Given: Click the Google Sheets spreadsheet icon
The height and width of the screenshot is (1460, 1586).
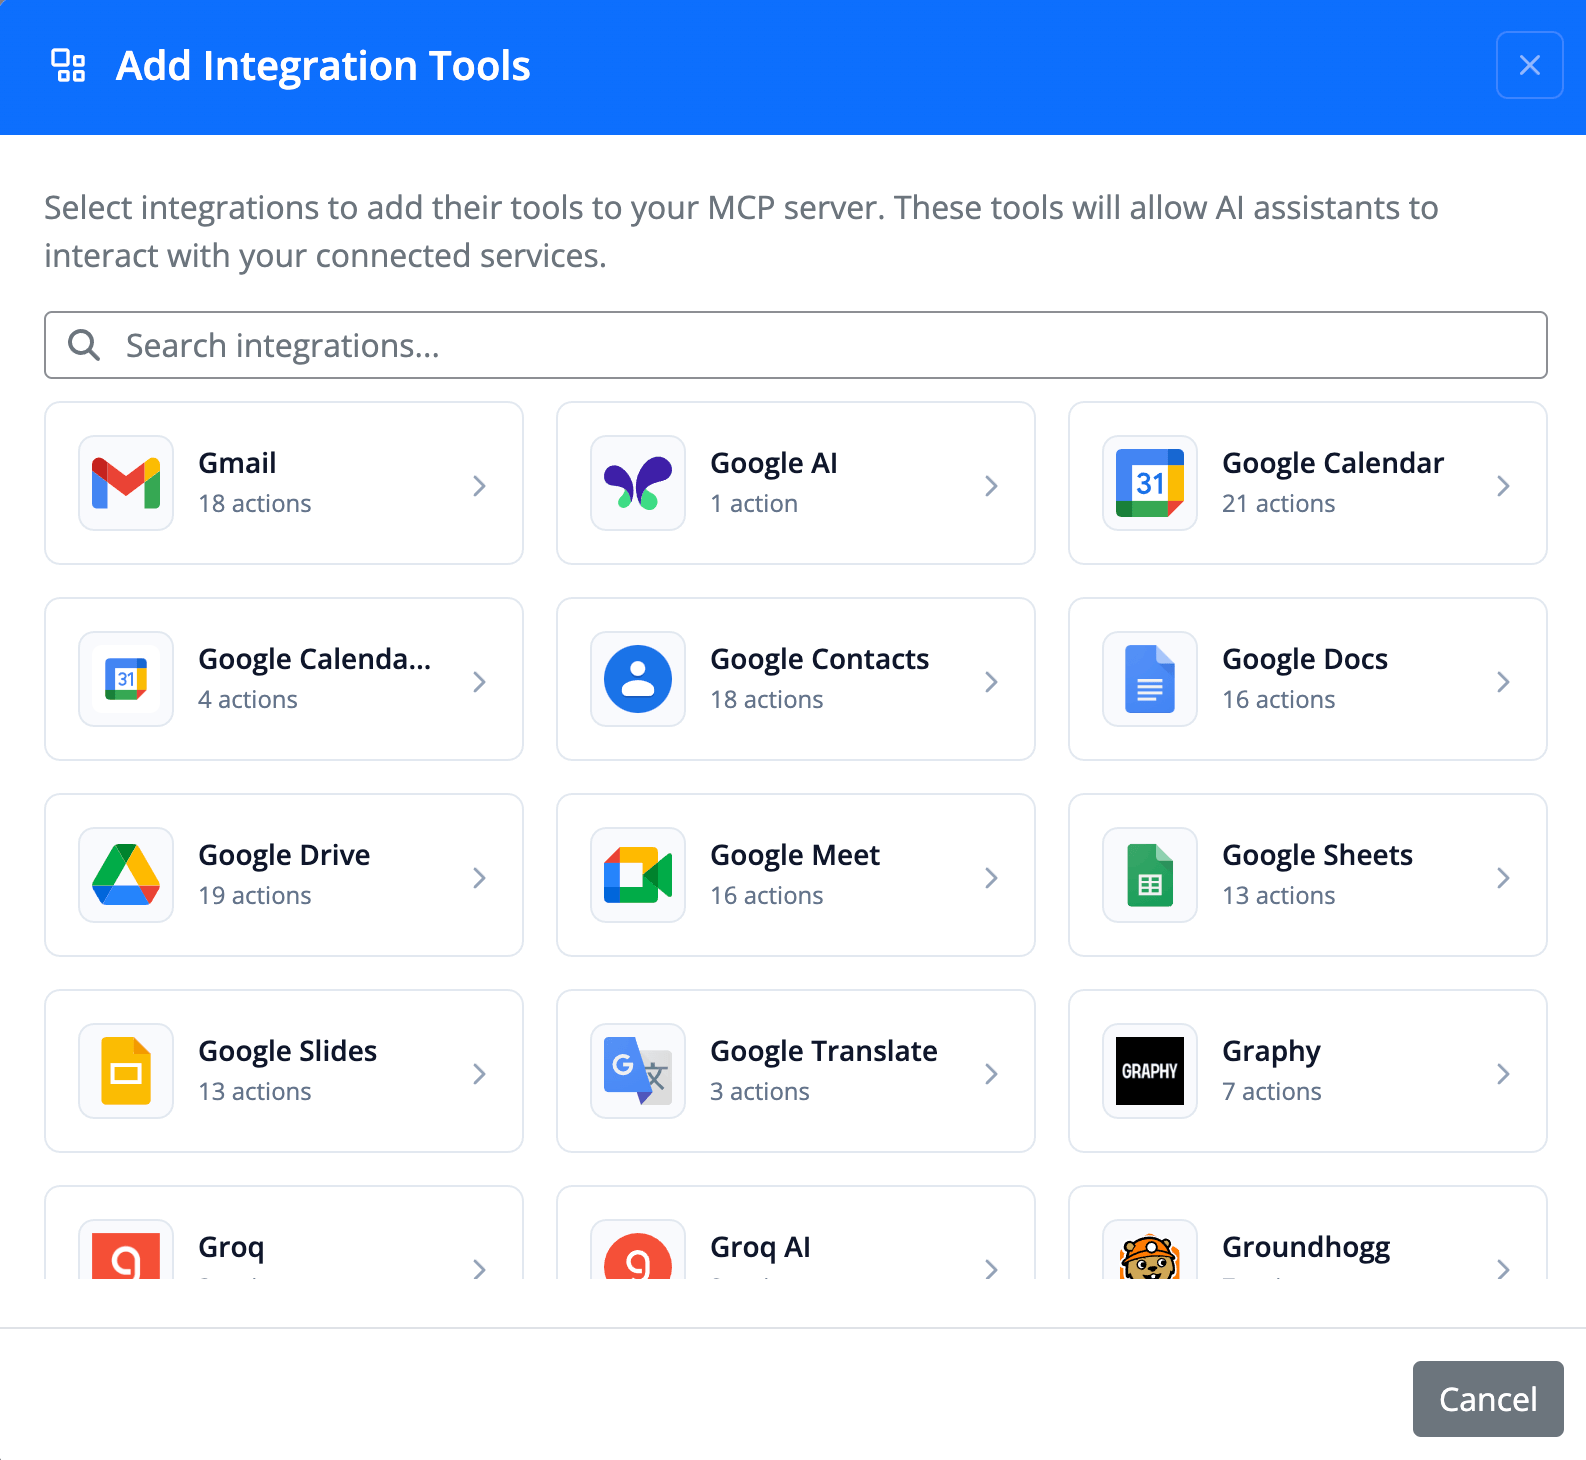Looking at the screenshot, I should click(x=1150, y=875).
